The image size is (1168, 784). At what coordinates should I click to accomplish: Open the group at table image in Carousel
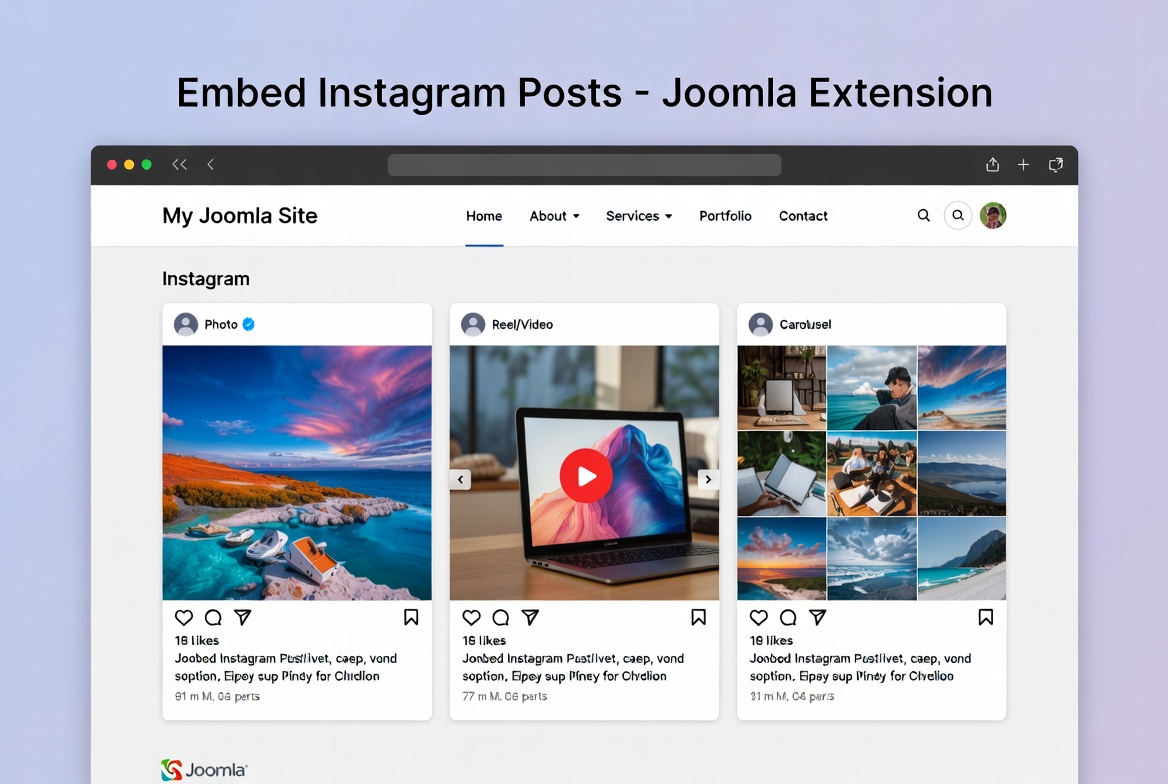click(872, 474)
